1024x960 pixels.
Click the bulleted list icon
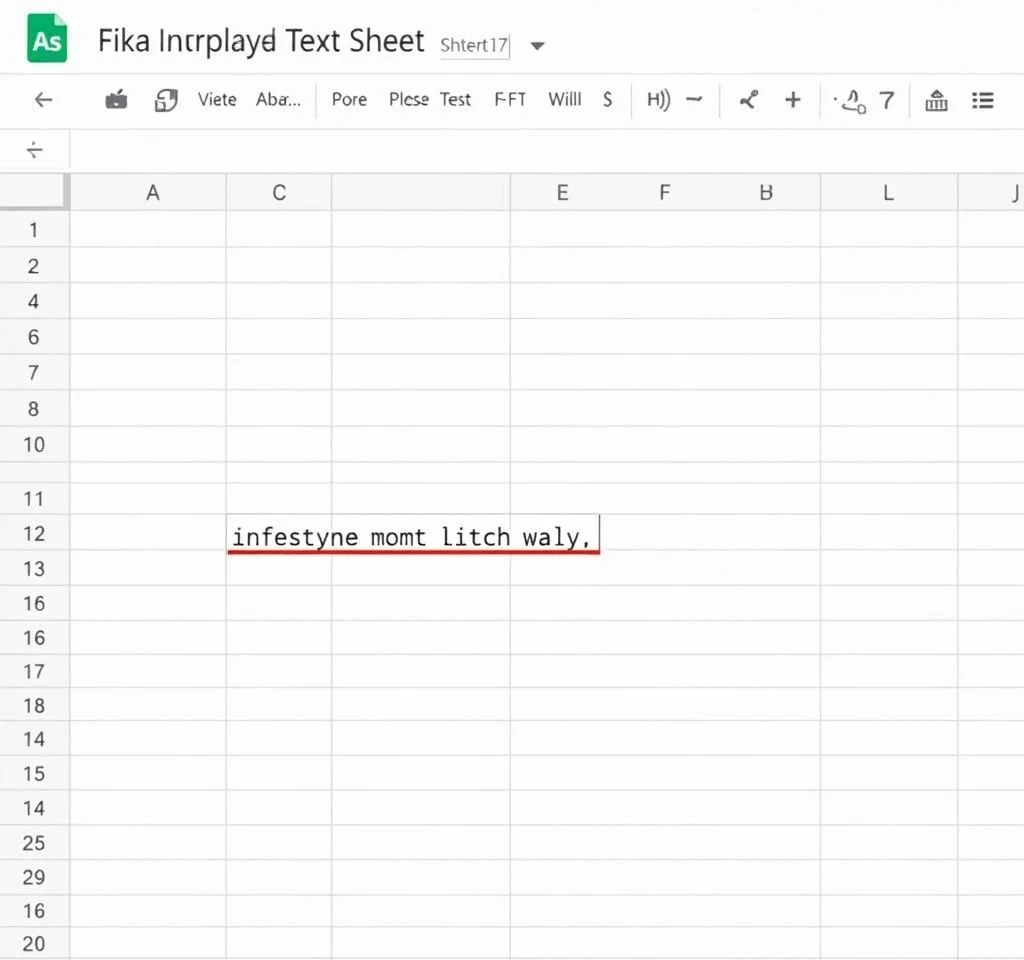pos(983,100)
